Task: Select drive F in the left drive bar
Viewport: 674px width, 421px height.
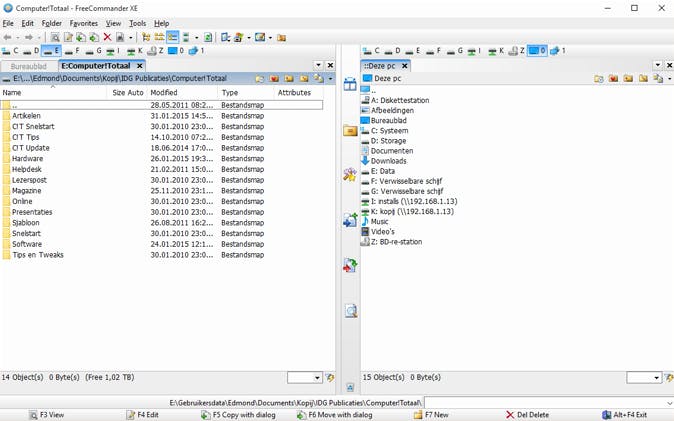Action: click(x=73, y=51)
